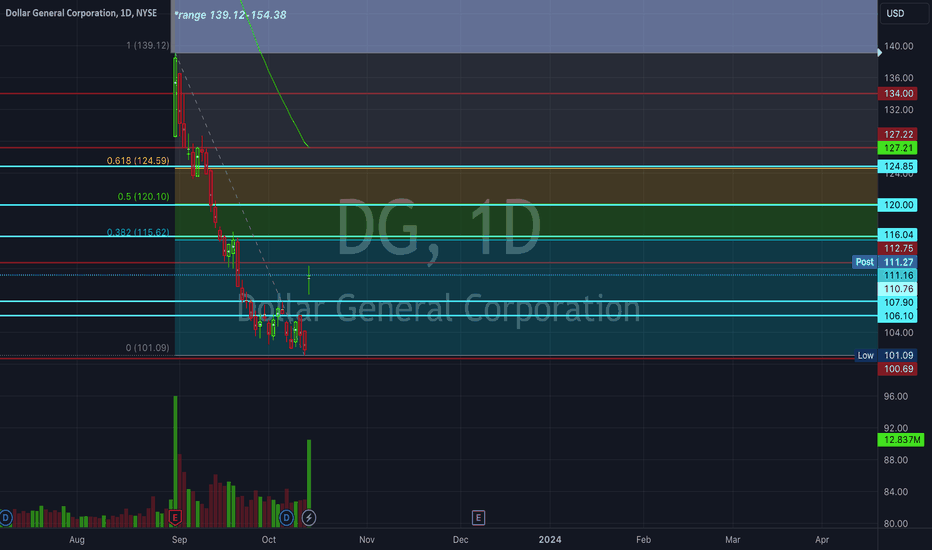
Task: Click the red earnings E marker at September
Action: pos(175,518)
